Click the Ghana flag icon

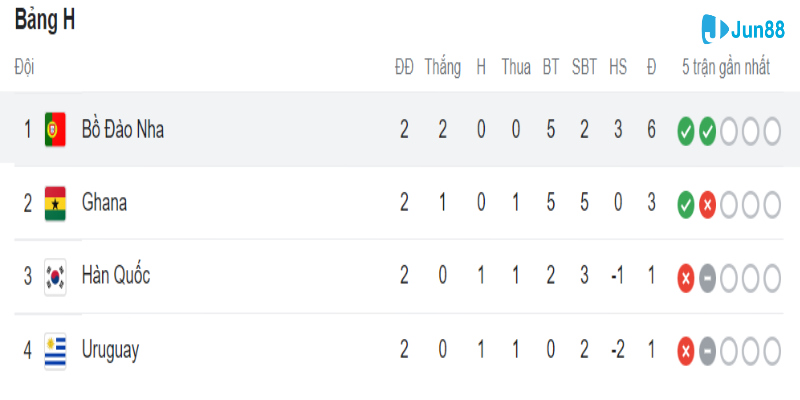[55, 203]
